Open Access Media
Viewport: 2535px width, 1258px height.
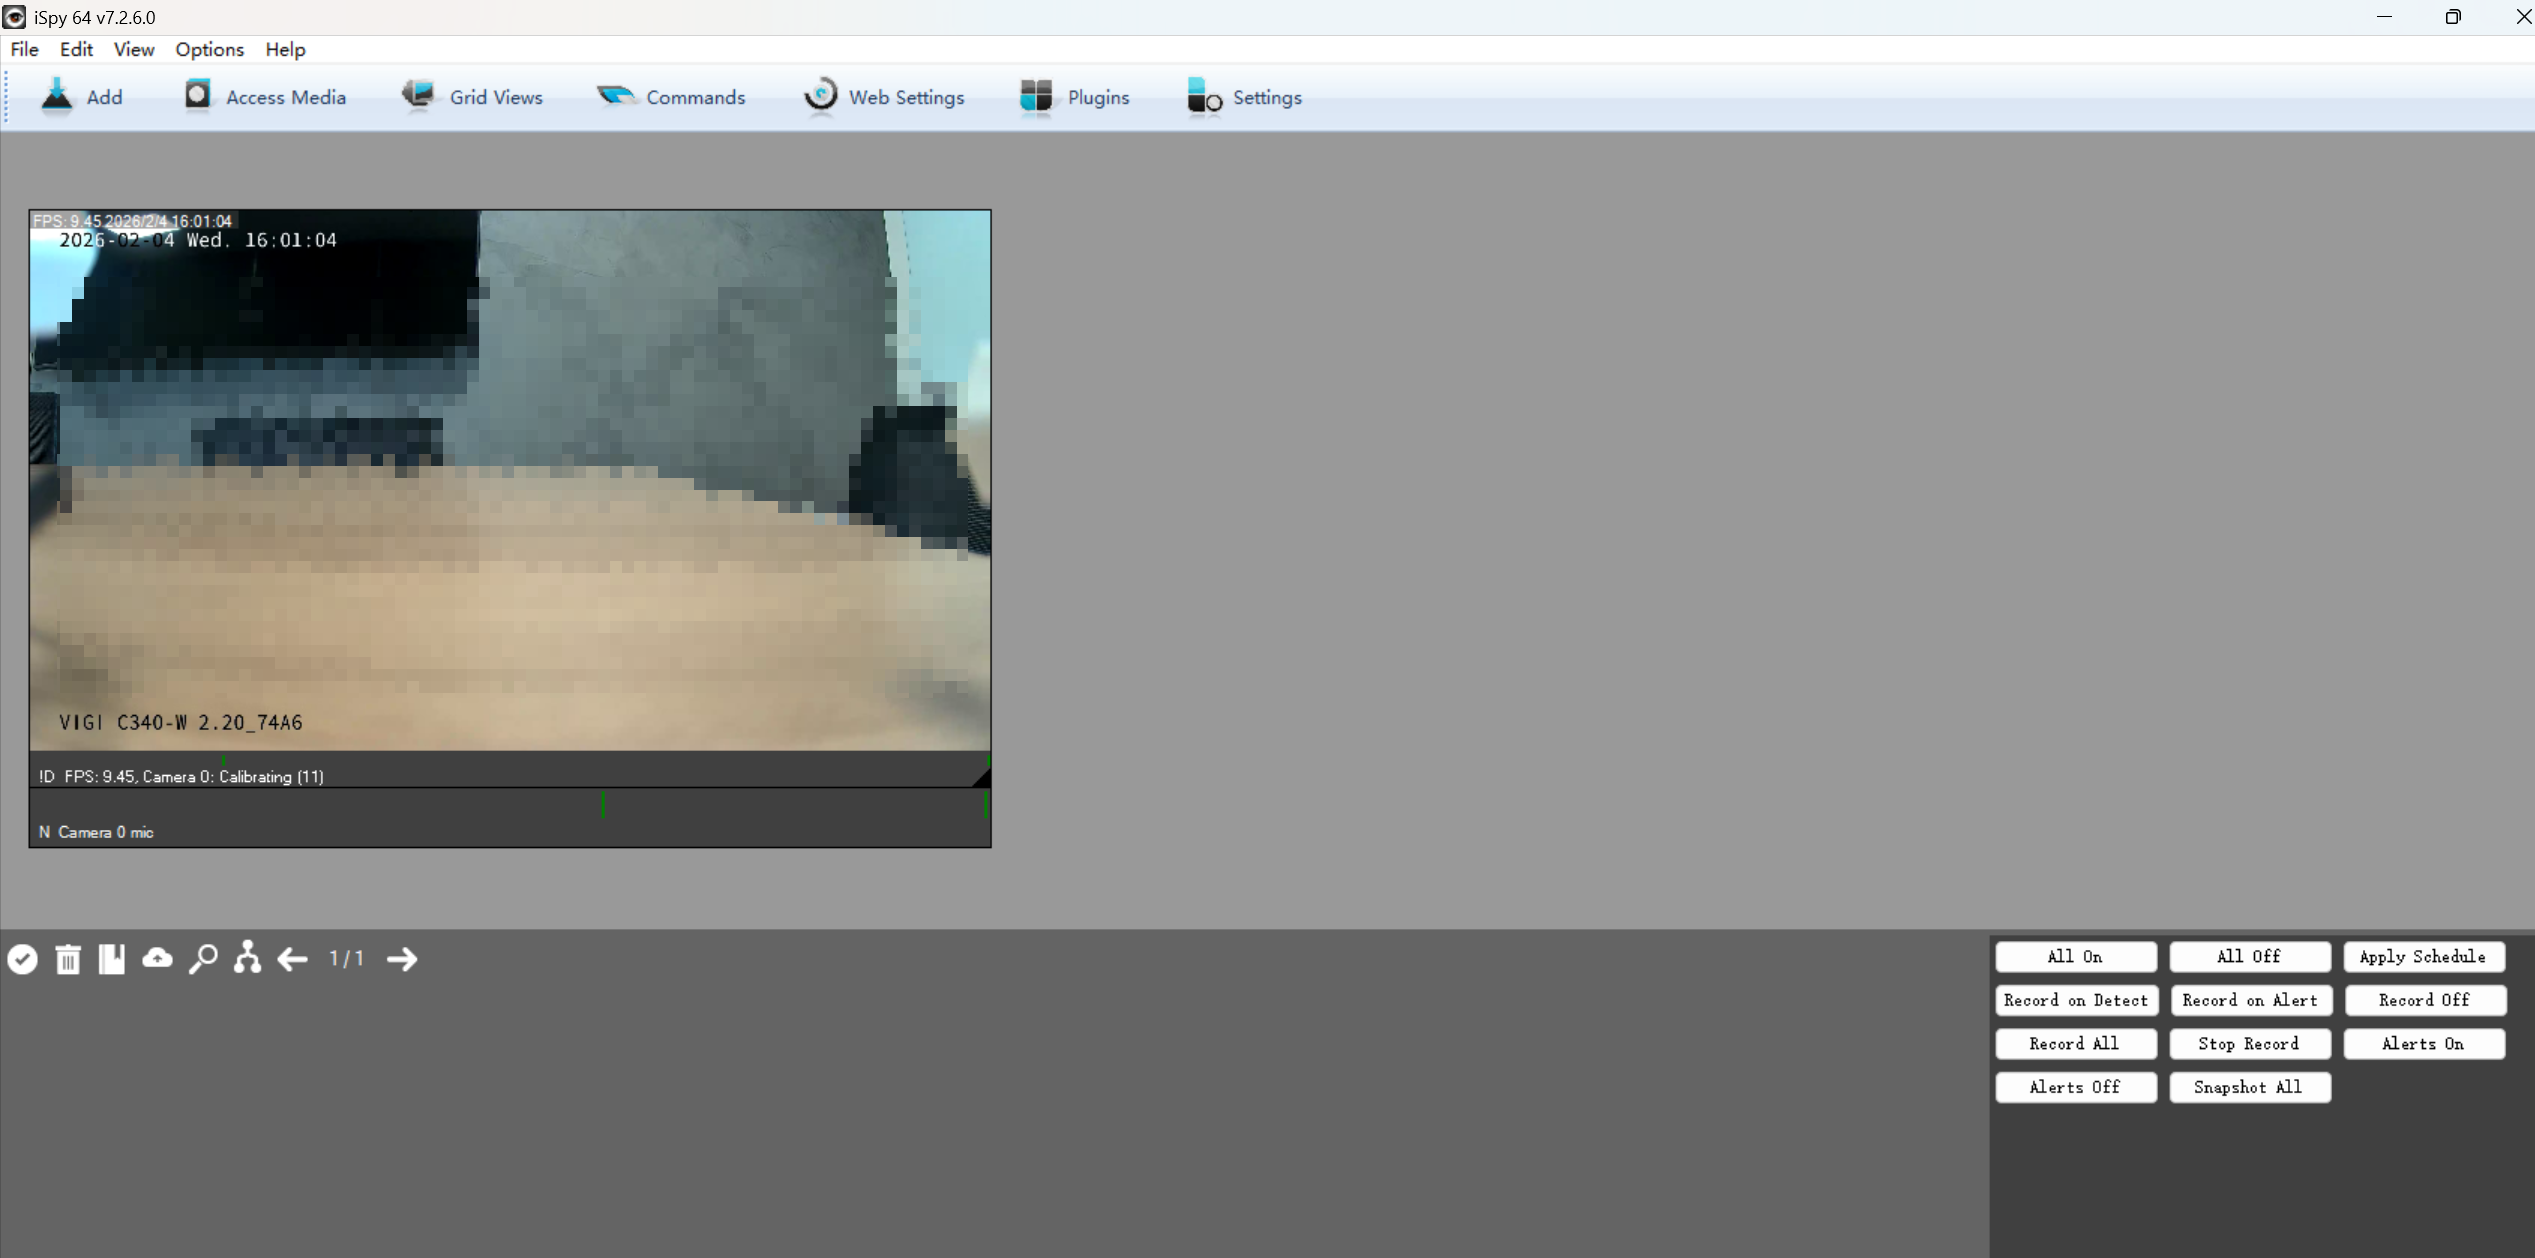click(263, 96)
